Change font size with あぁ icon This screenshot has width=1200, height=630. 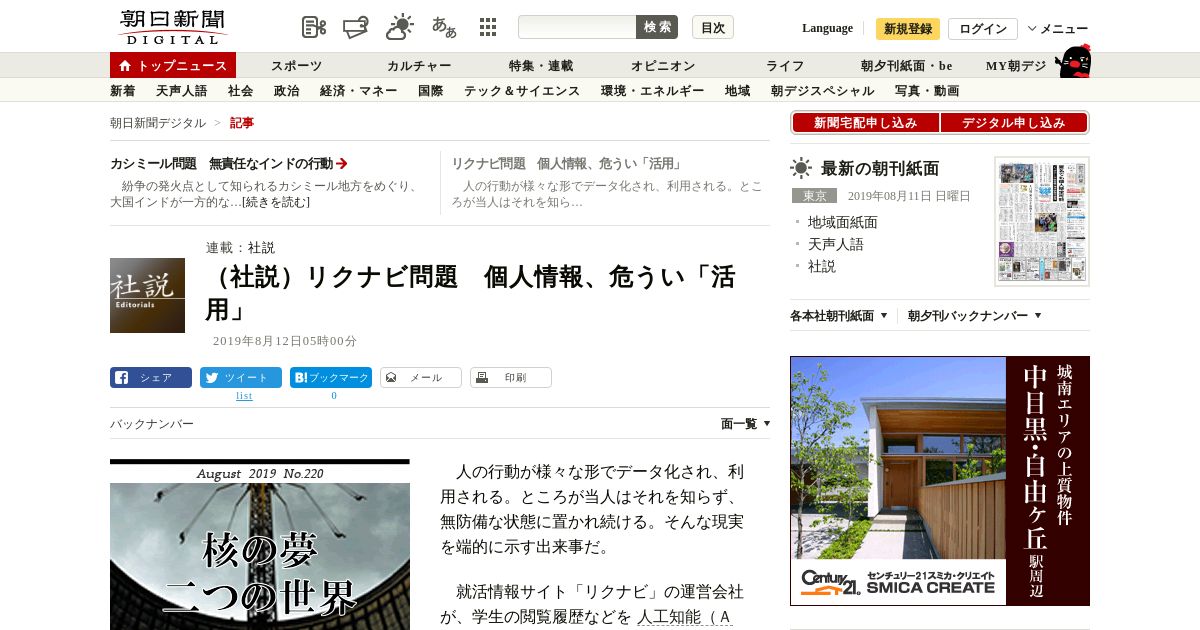(444, 27)
